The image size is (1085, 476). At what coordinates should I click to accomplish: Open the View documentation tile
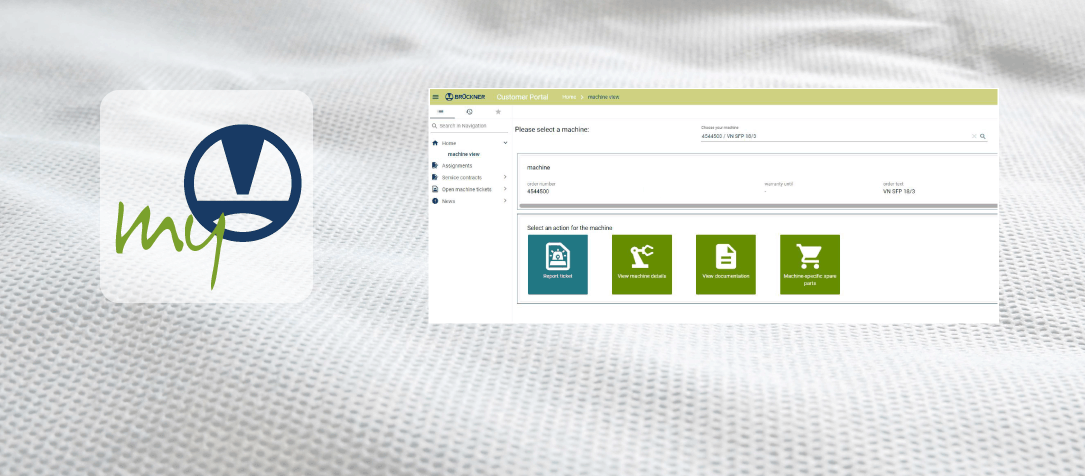(x=726, y=264)
